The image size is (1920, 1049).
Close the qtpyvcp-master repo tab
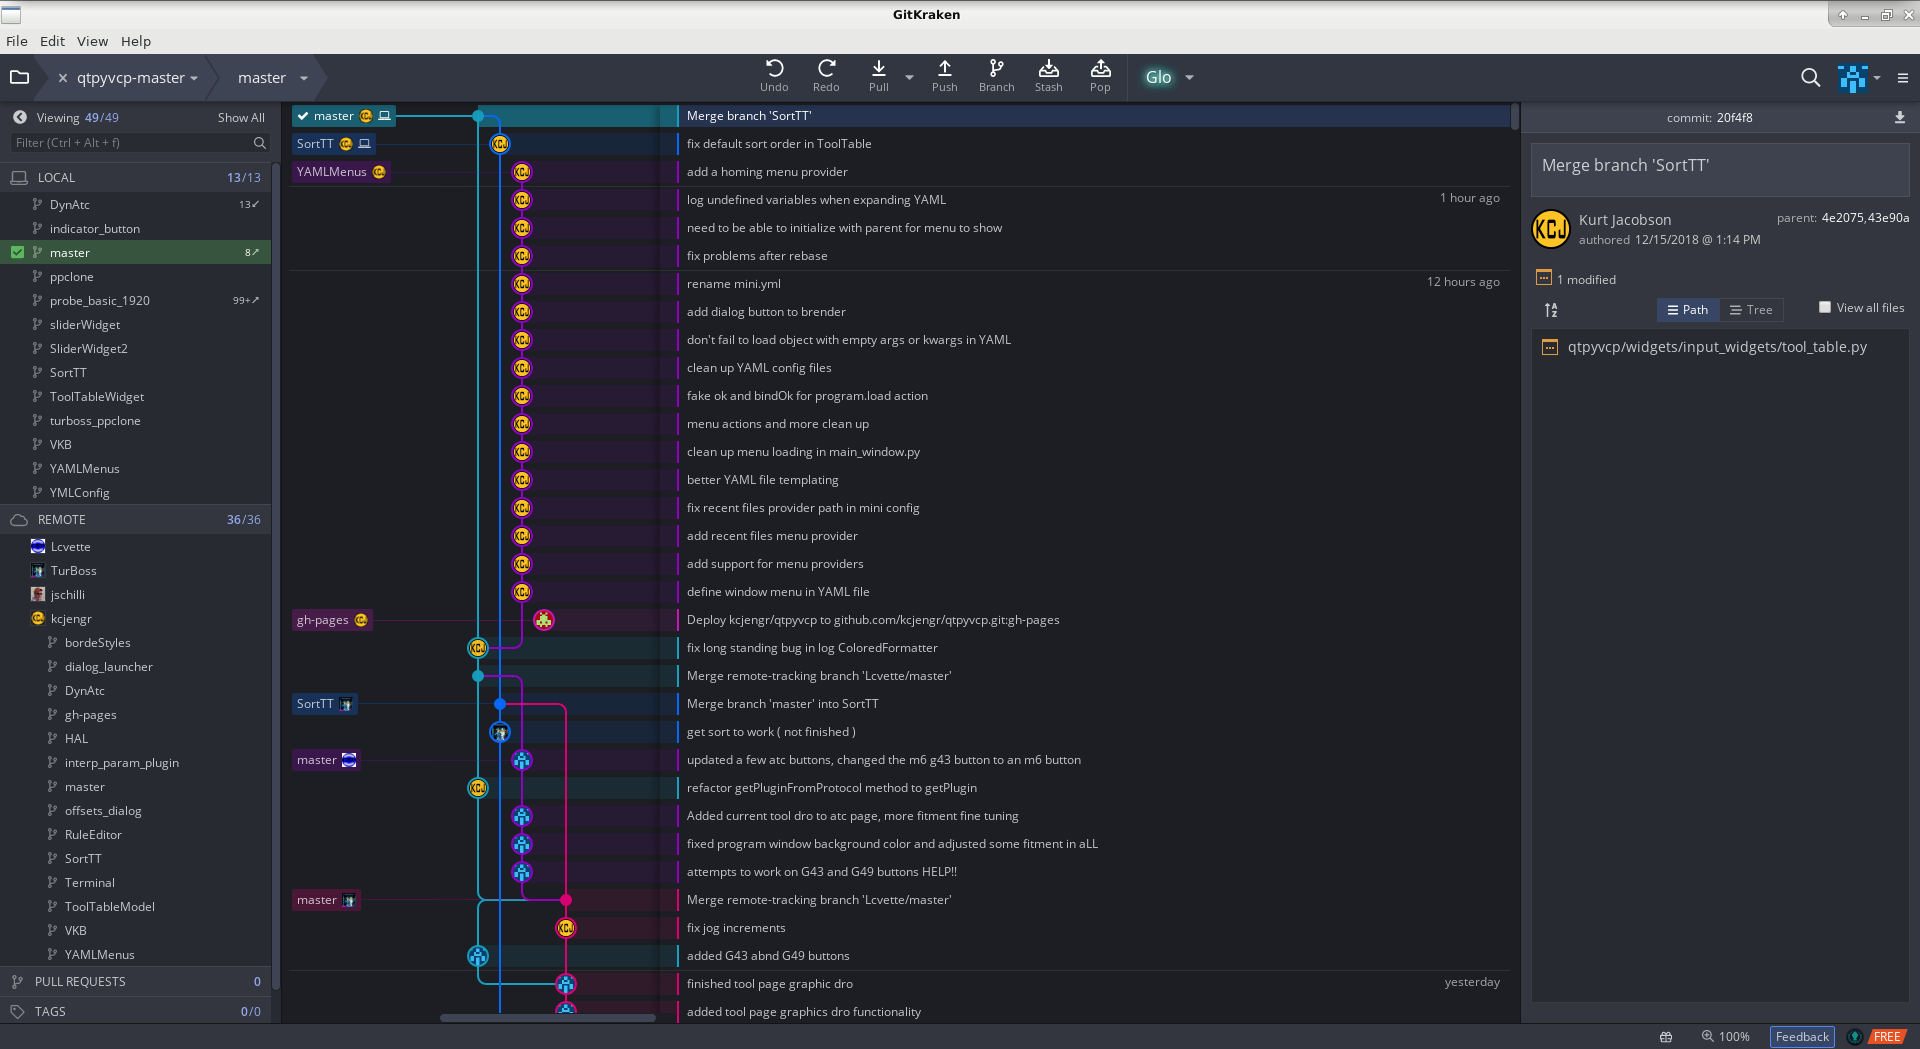click(63, 78)
